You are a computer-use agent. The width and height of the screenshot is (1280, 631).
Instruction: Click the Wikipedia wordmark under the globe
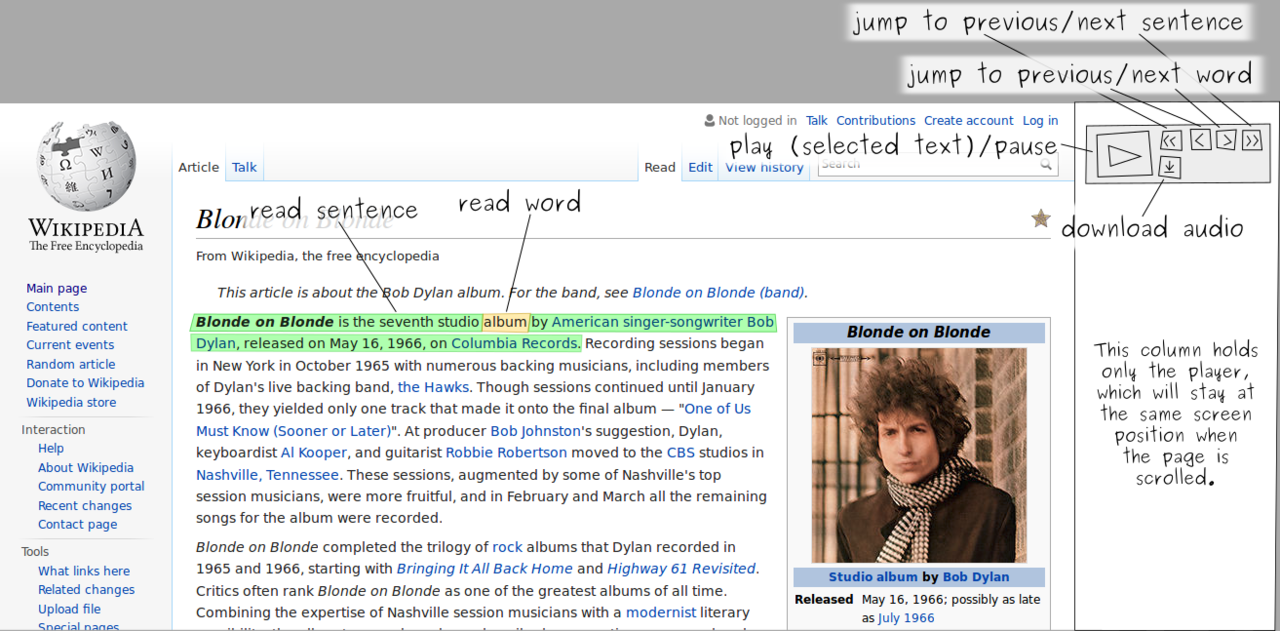pyautogui.click(x=86, y=227)
